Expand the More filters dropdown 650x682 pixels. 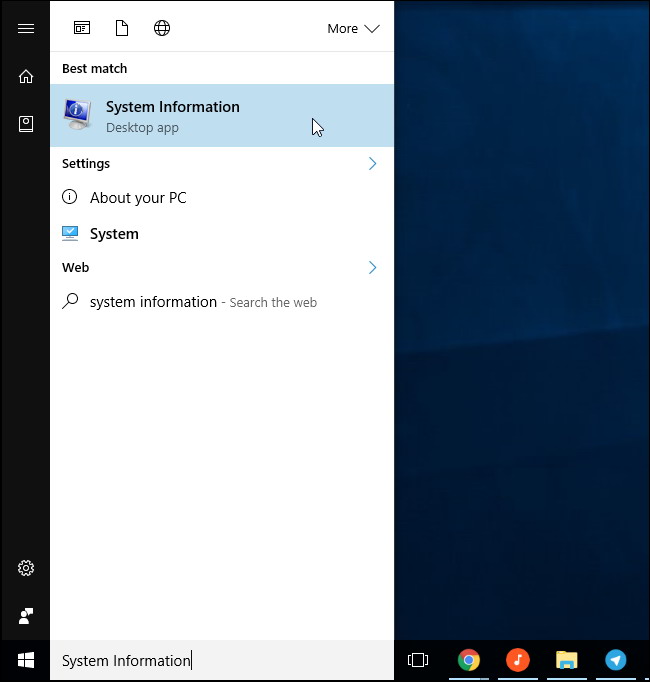point(353,28)
